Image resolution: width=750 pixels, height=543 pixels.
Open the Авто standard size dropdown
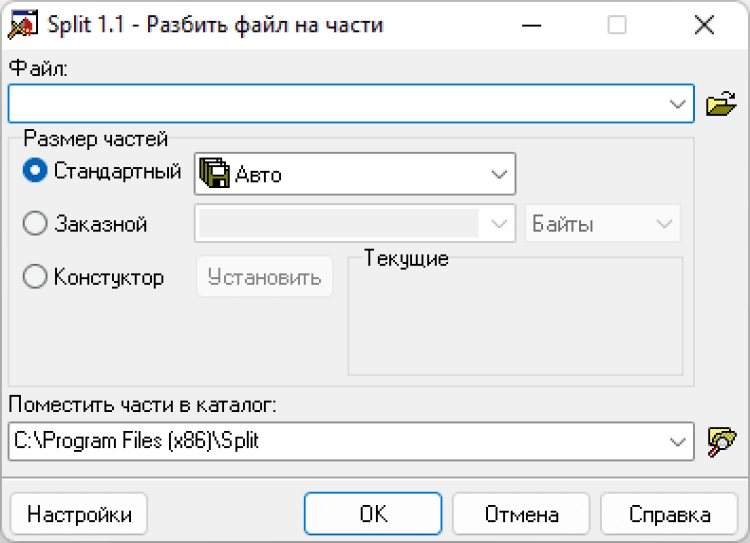[499, 174]
